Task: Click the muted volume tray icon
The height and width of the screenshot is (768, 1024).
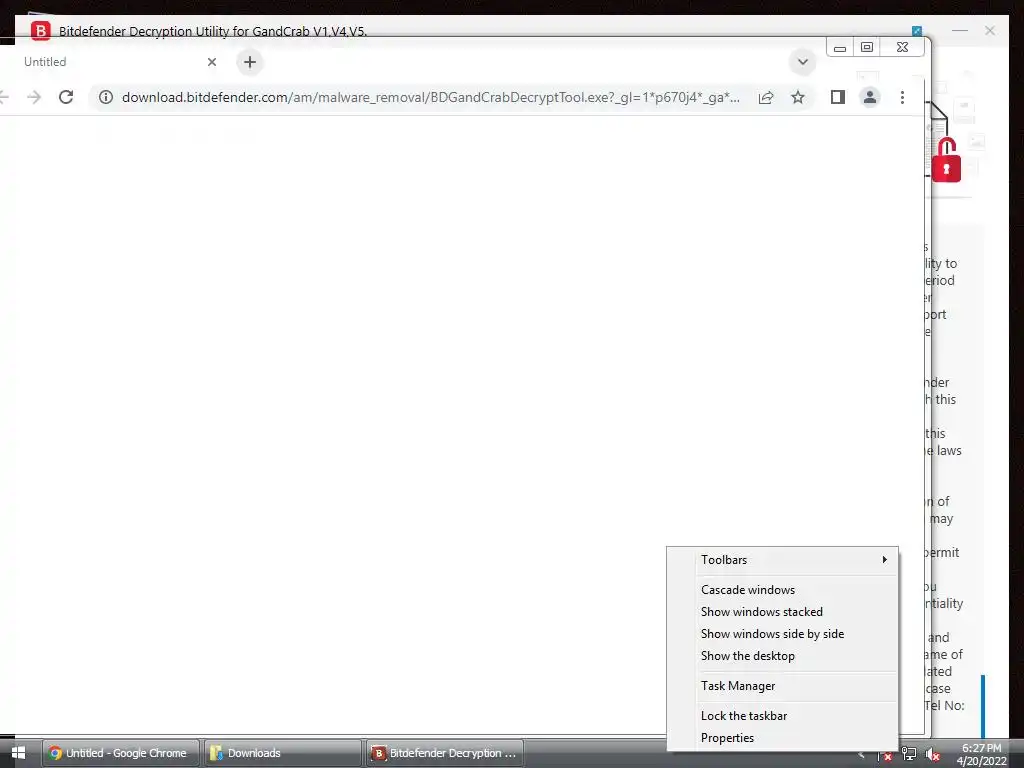Action: tap(933, 754)
